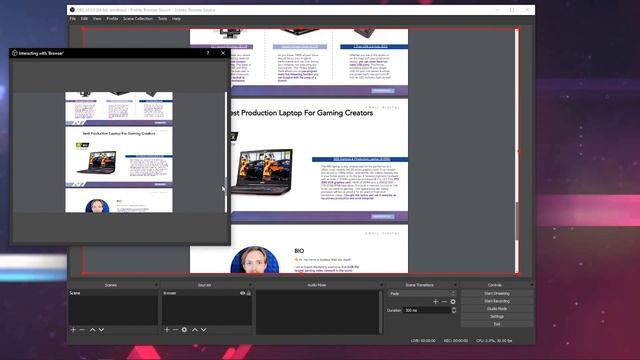Open transition properties gear icon
This screenshot has width=640, height=360.
[x=453, y=302]
